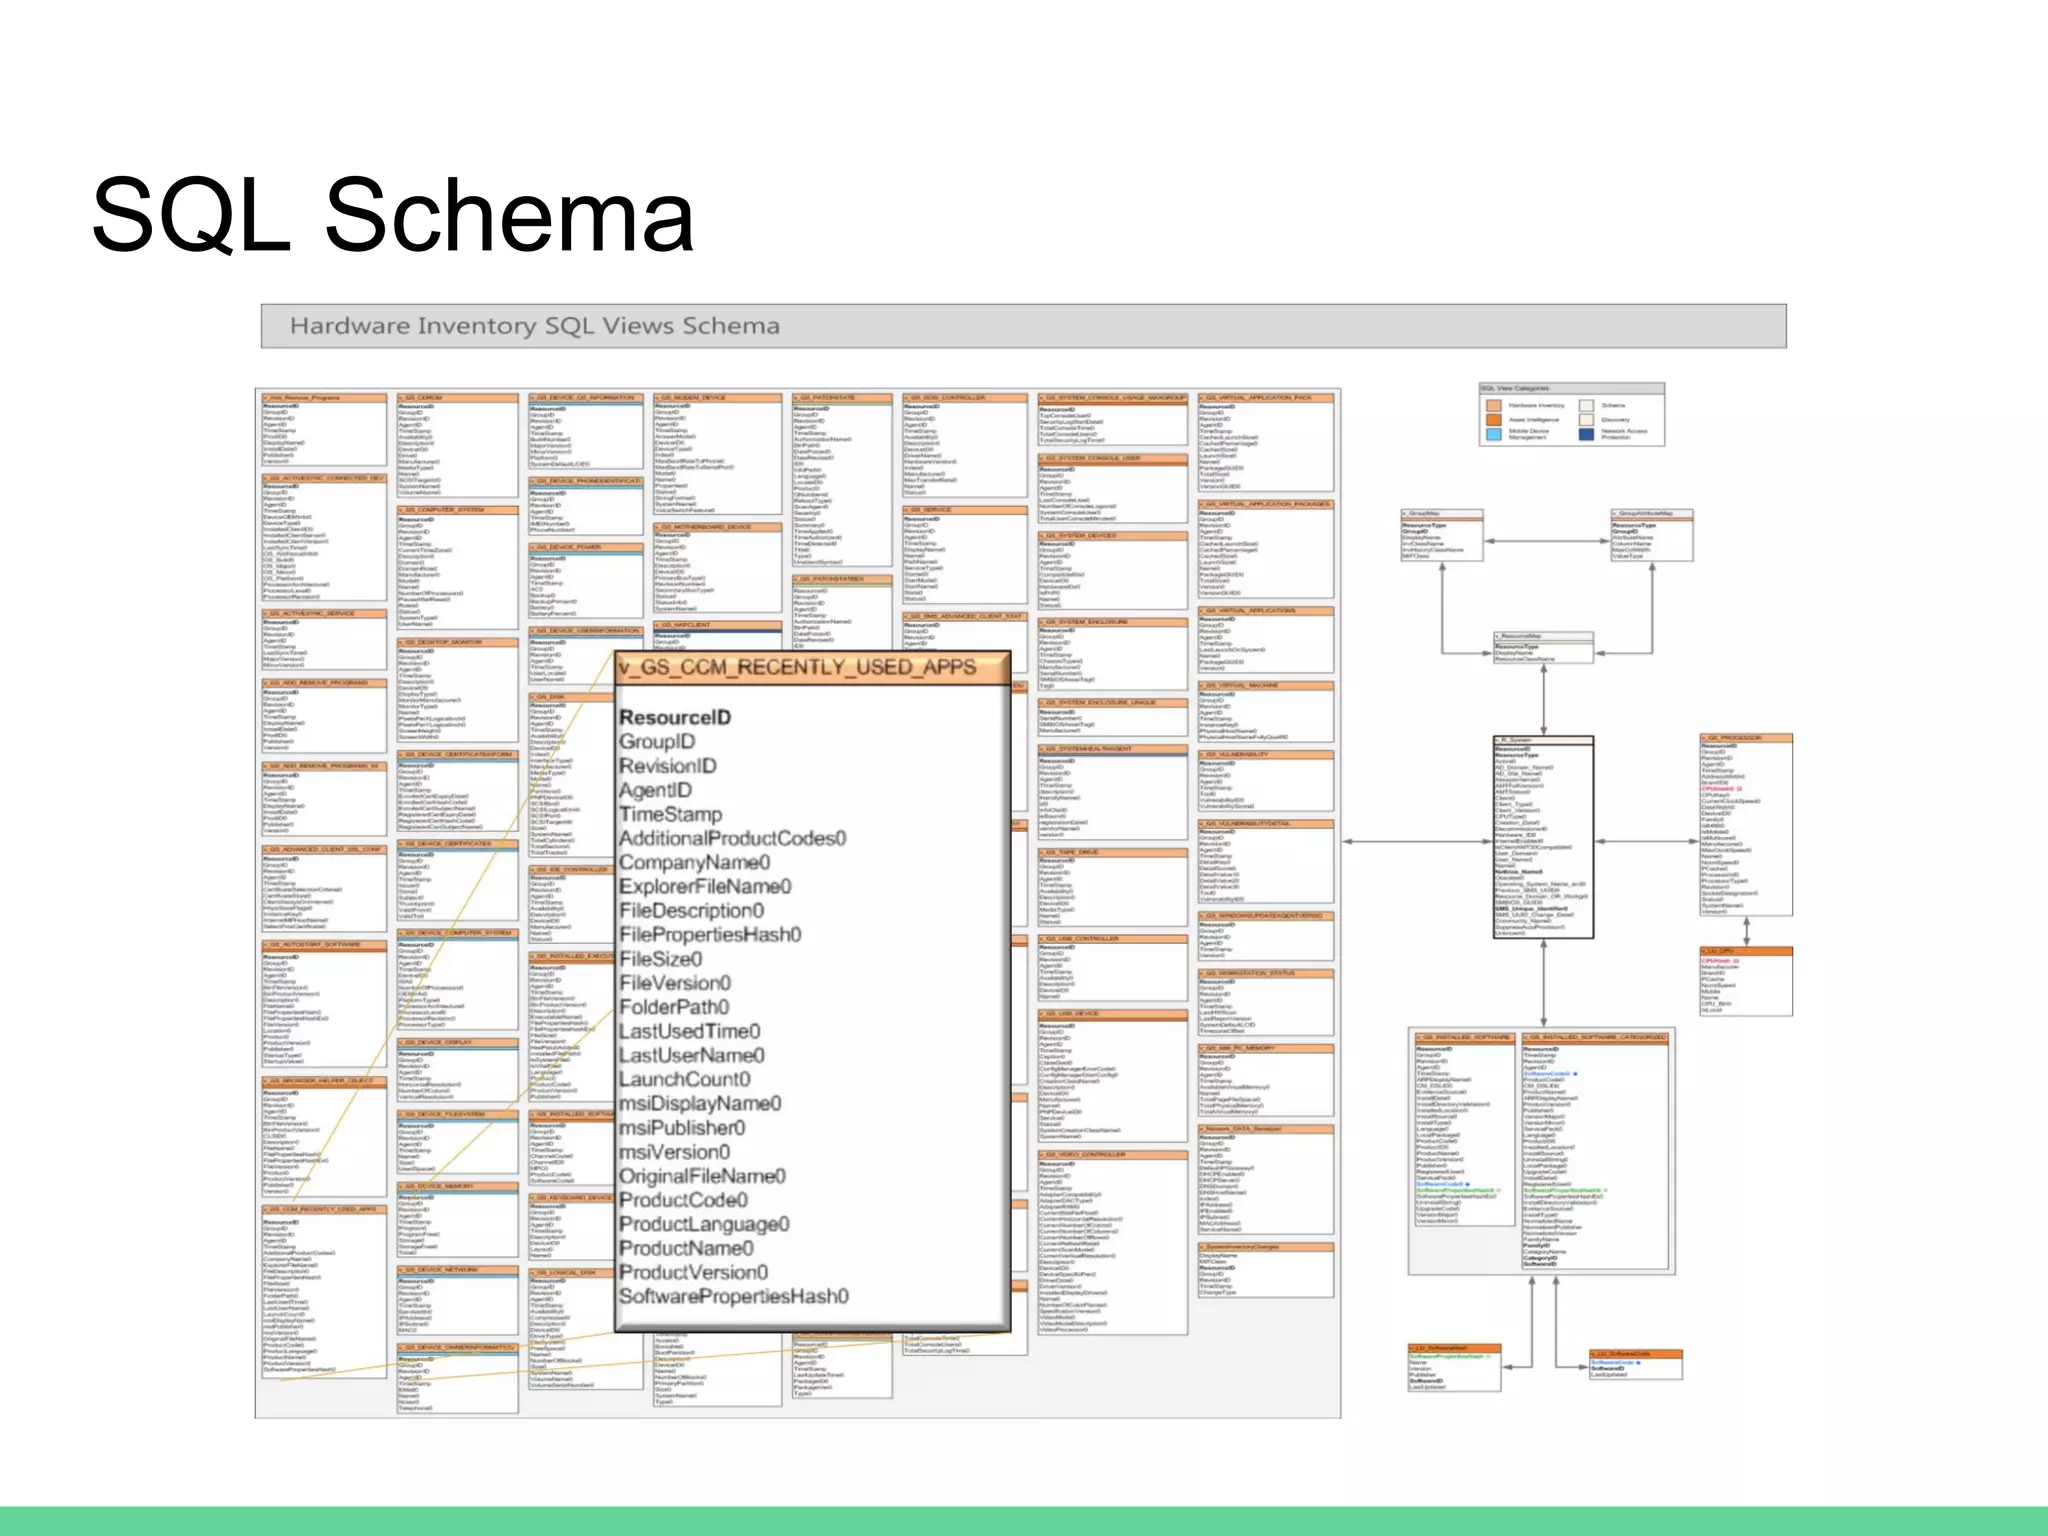2048x1536 pixels.
Task: Select the v_ResourceMap table box
Action: pyautogui.click(x=1543, y=648)
